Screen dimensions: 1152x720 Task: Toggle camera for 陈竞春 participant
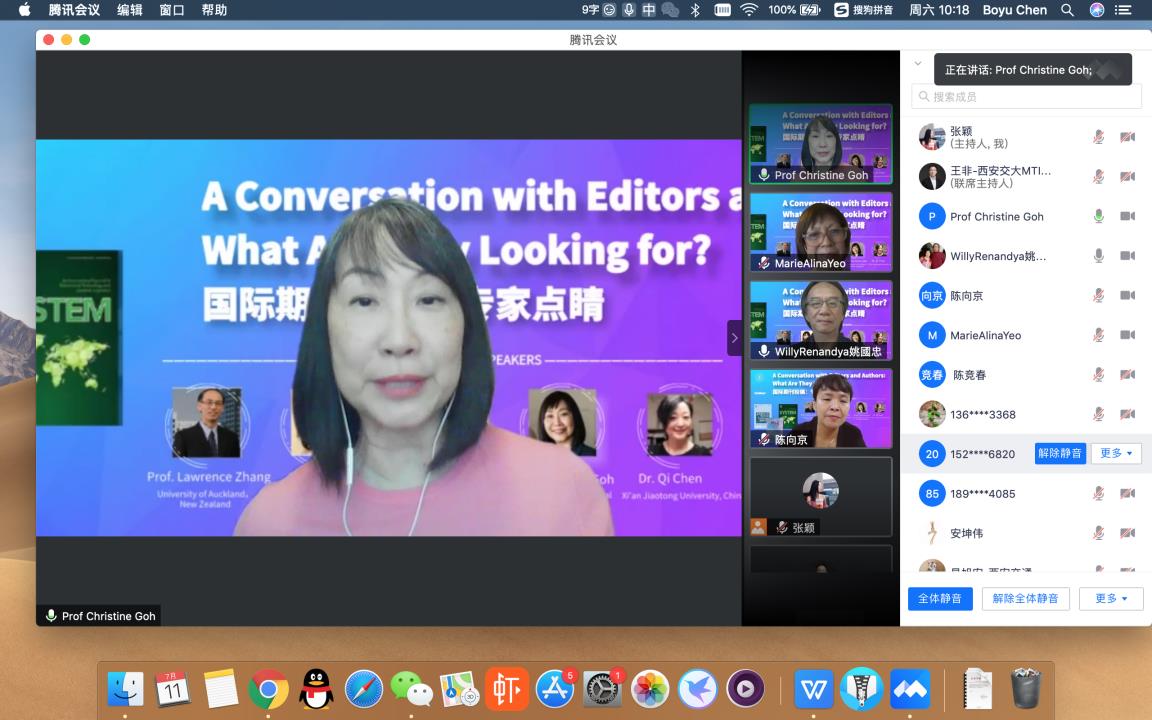(x=1127, y=374)
